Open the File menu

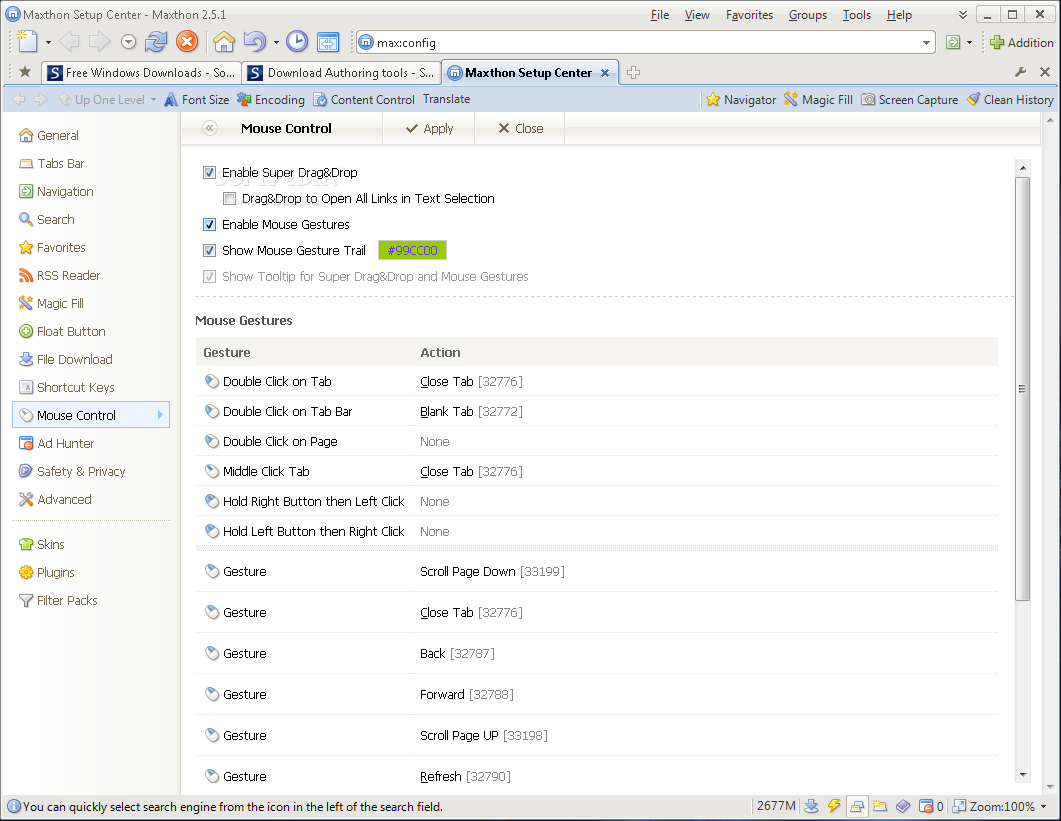coord(660,15)
